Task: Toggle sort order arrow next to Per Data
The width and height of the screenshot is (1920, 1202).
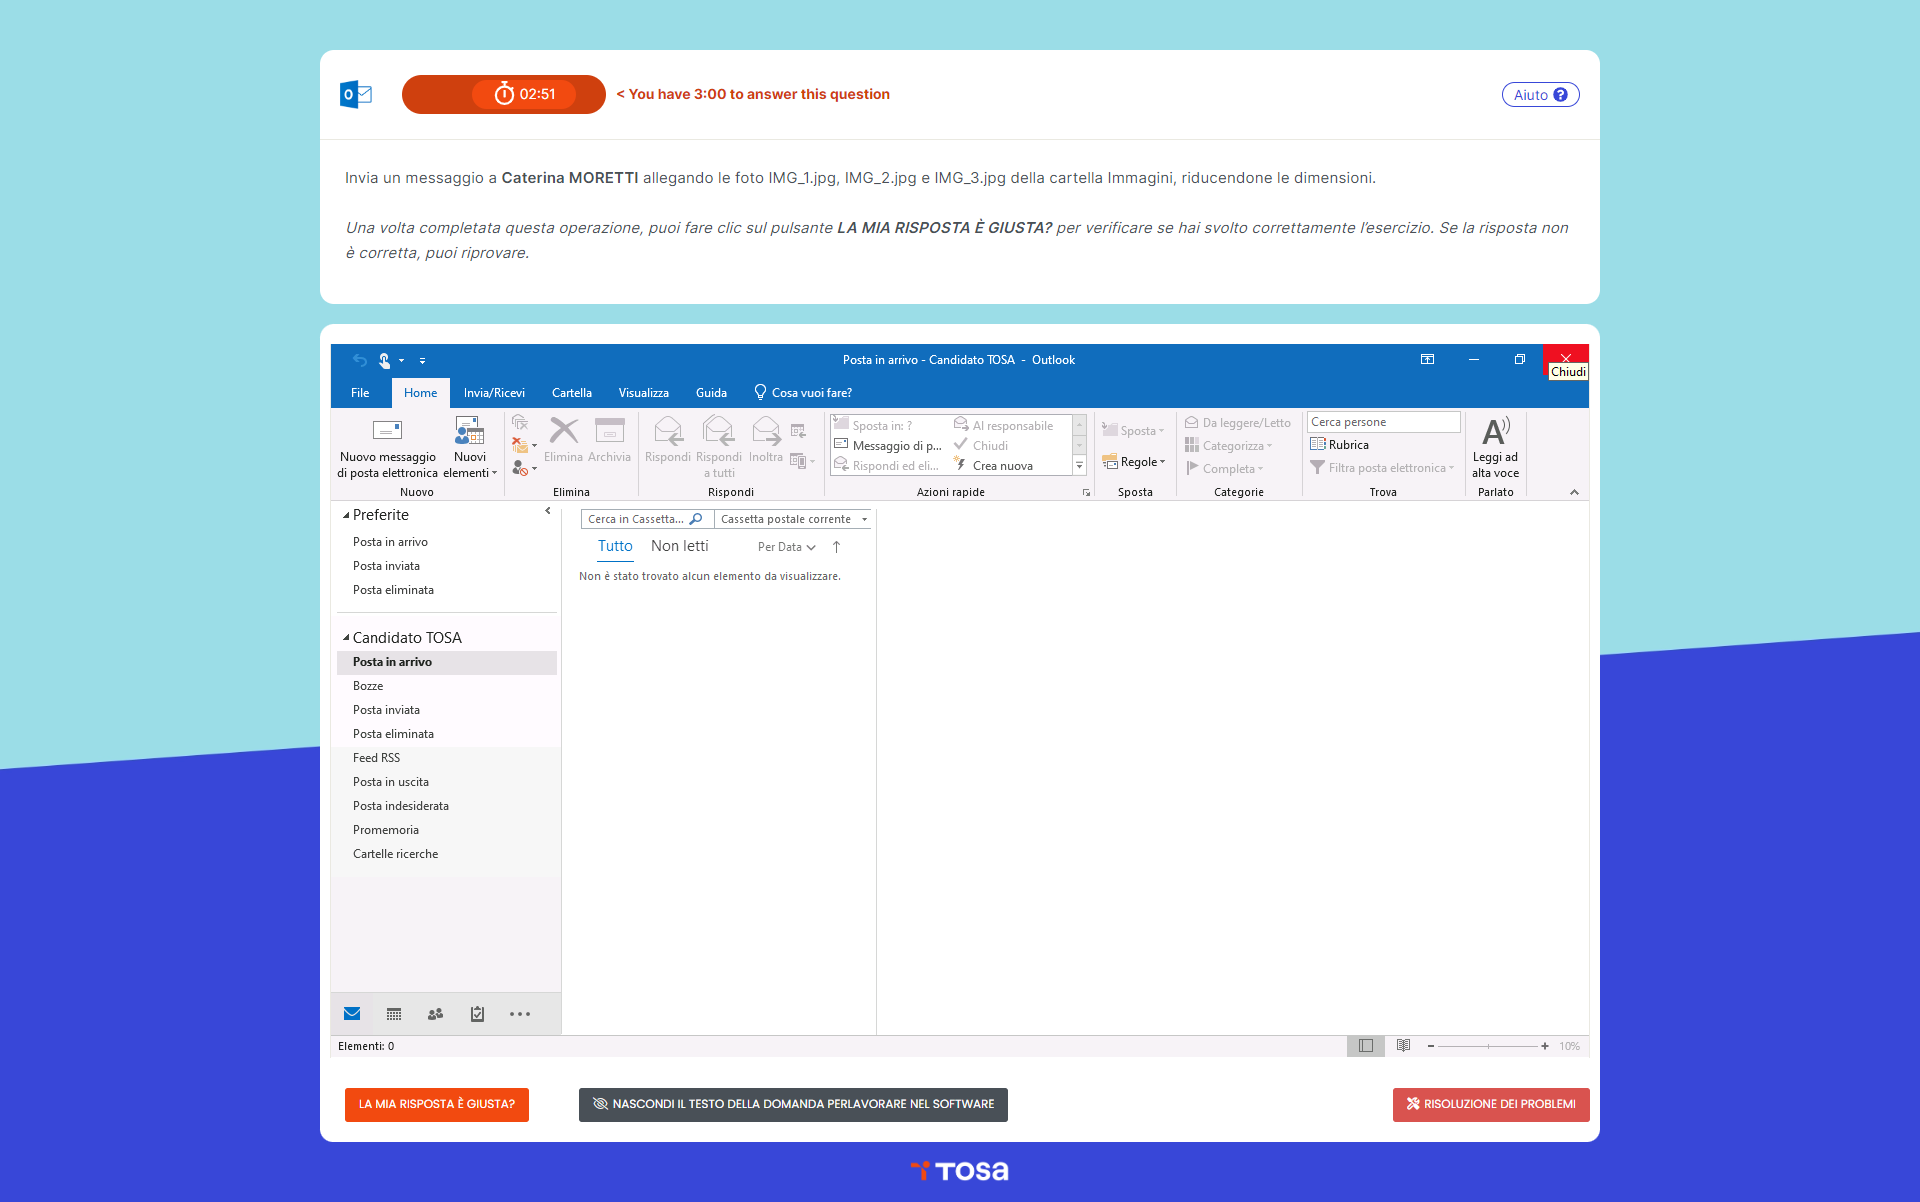Action: click(x=836, y=547)
